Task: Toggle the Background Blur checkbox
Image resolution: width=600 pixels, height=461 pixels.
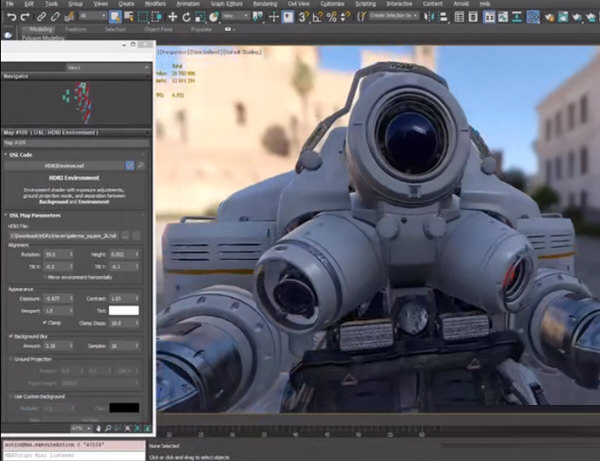Action: [x=11, y=336]
